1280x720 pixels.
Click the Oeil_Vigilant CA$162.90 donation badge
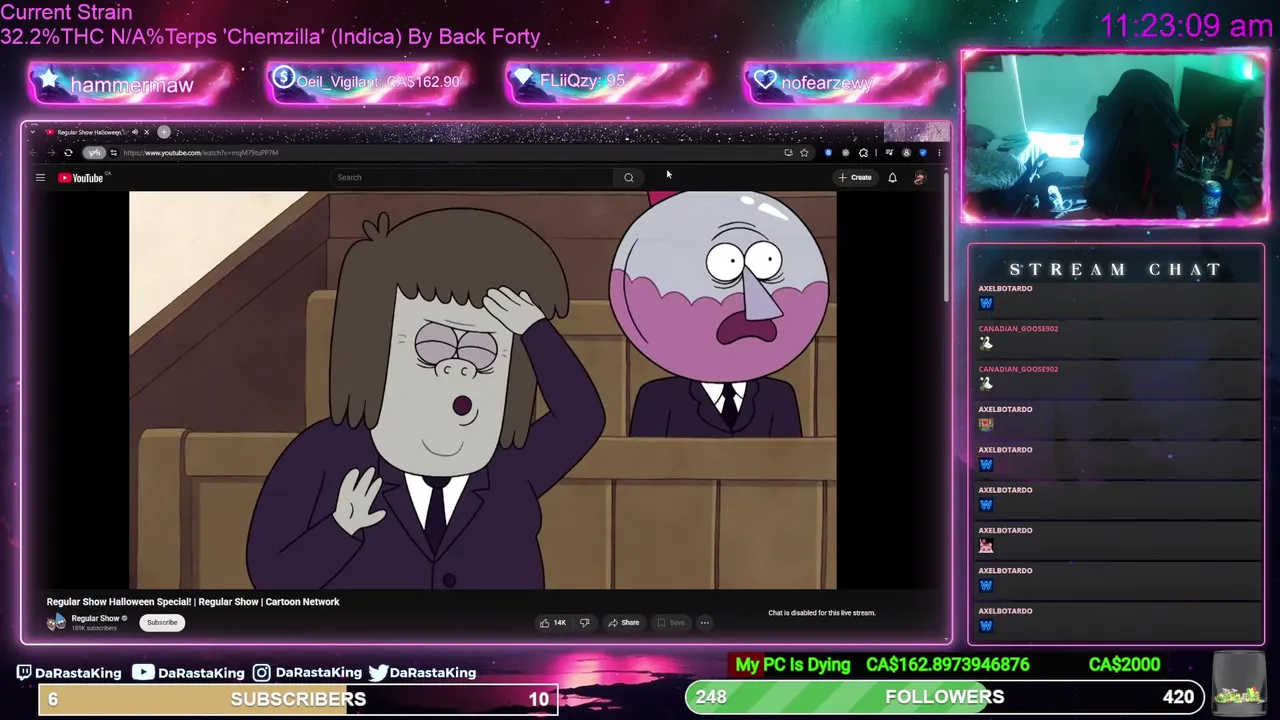(x=369, y=82)
